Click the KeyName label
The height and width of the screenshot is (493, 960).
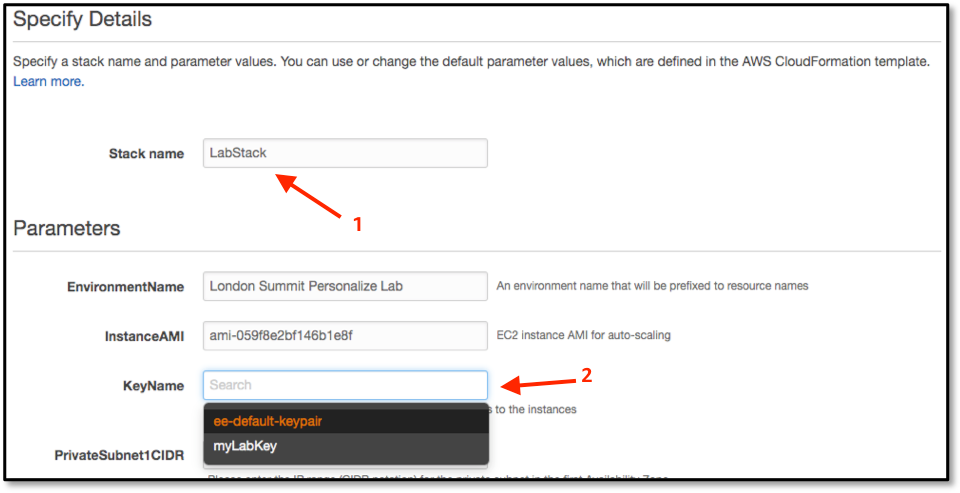[x=153, y=386]
